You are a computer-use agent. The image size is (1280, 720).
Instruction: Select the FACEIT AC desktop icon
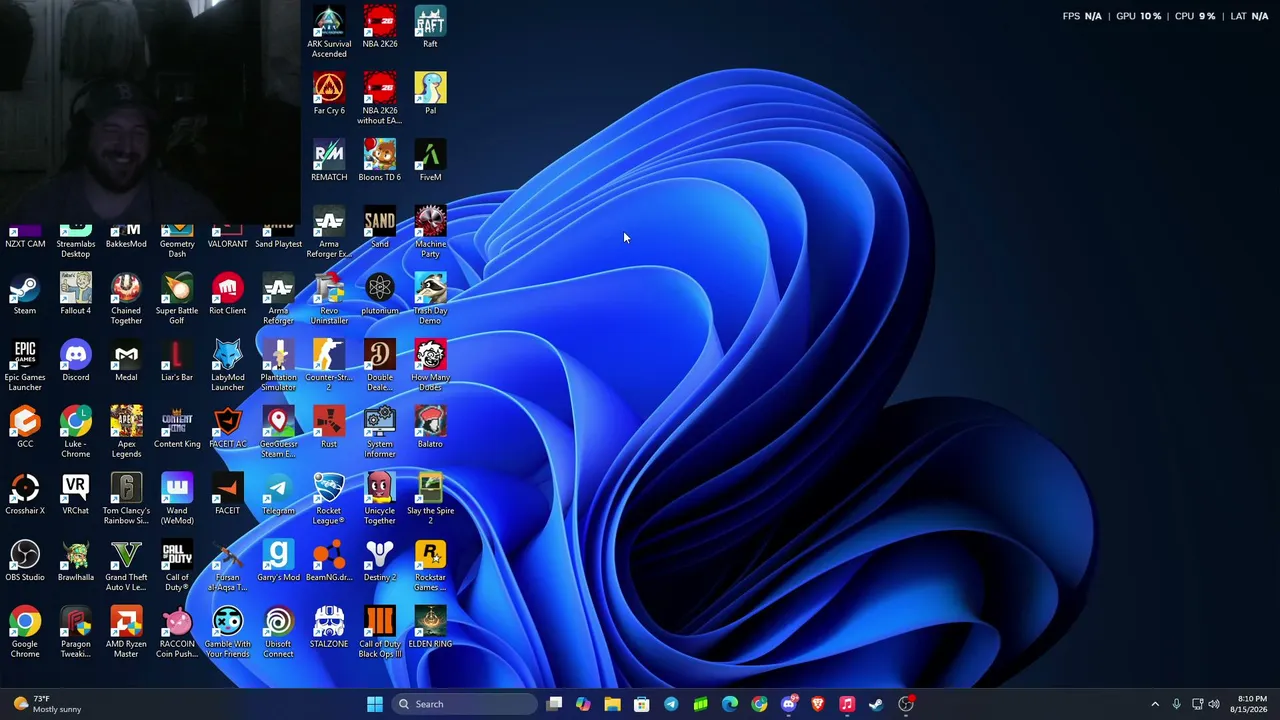tap(227, 426)
